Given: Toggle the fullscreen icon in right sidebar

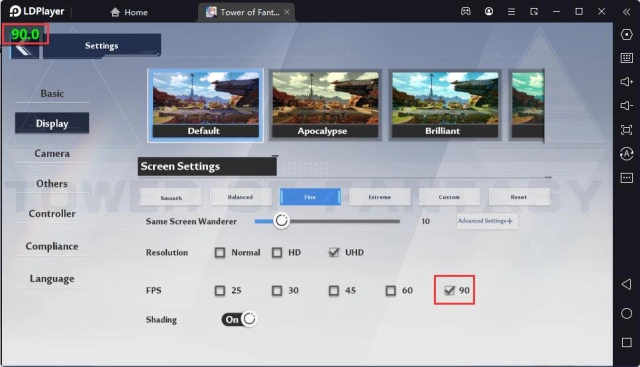Looking at the screenshot, I should pyautogui.click(x=627, y=130).
